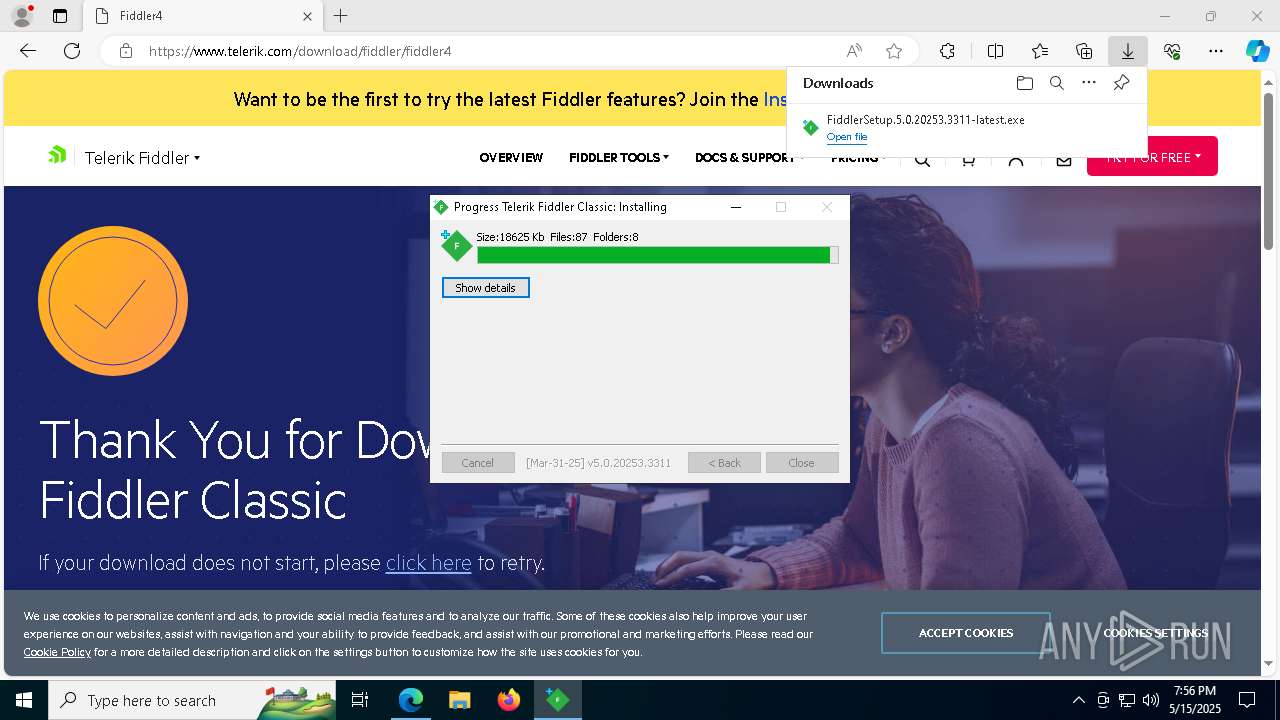Open the Cookie Policy link

coord(57,652)
